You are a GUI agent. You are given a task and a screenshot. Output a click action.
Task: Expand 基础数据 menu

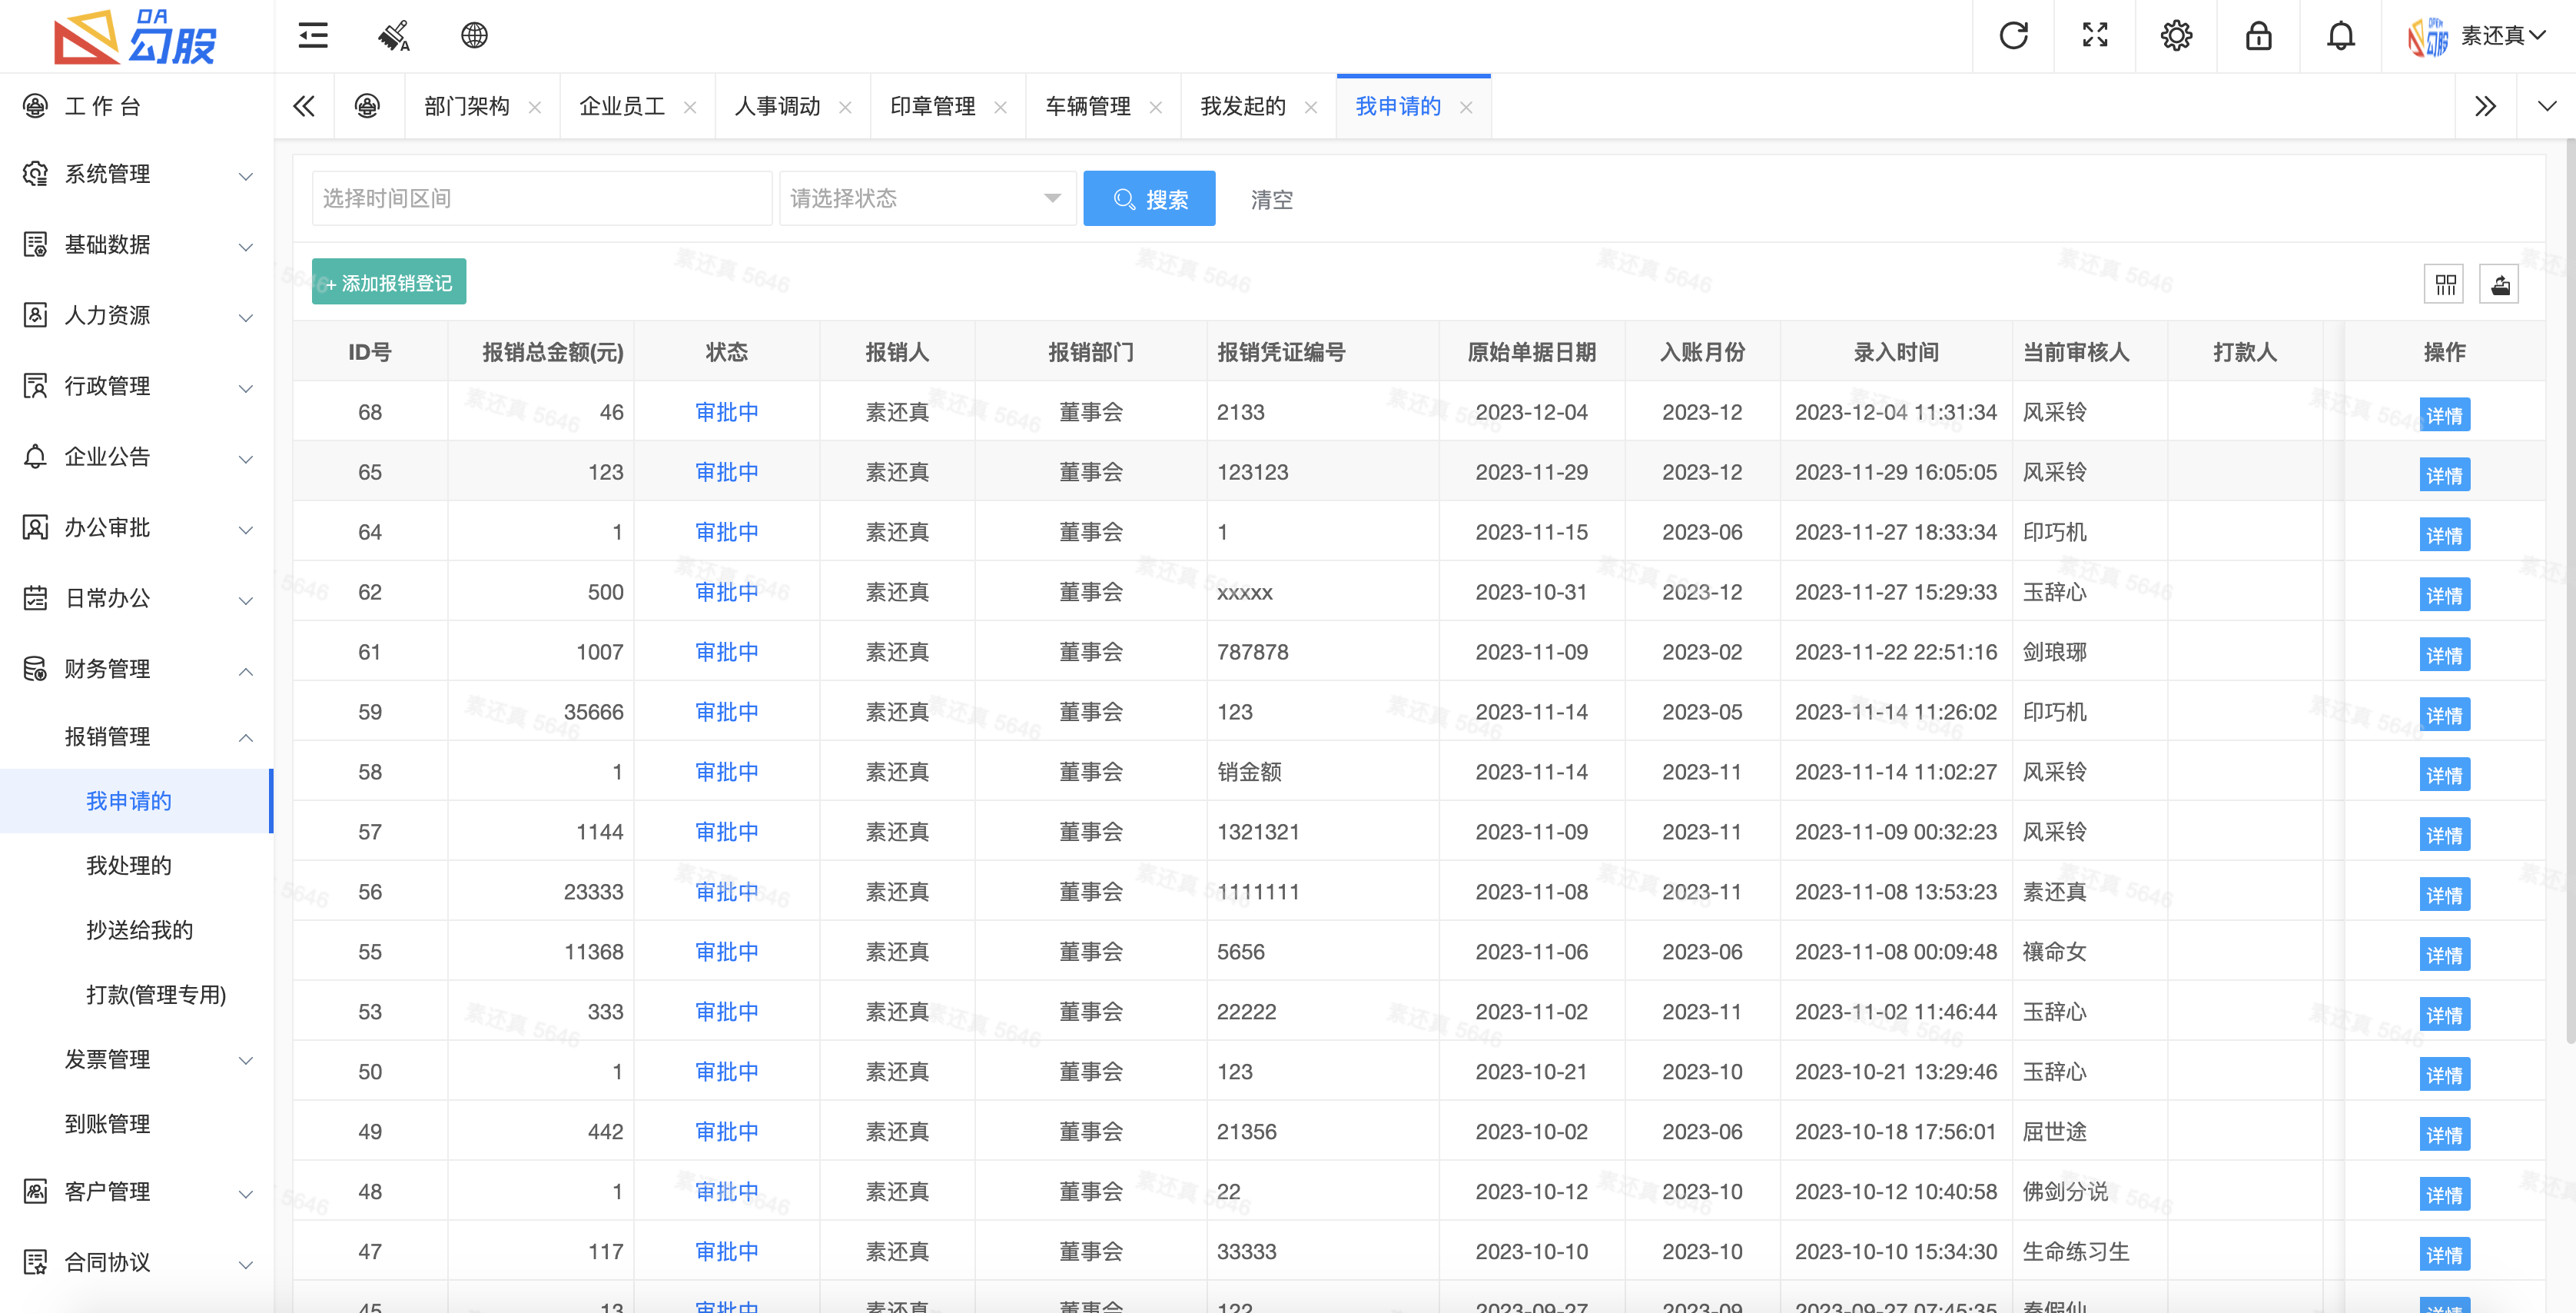136,245
